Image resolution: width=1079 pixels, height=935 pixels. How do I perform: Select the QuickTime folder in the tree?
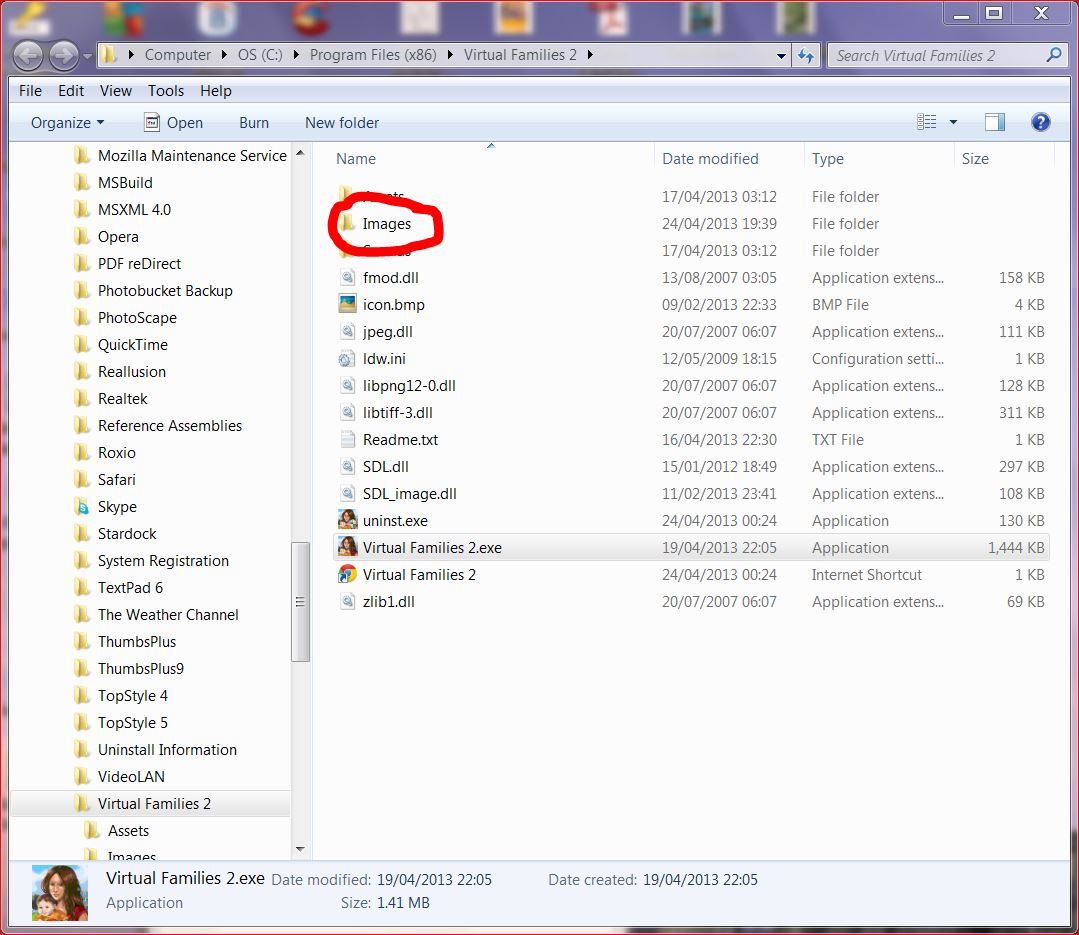pos(121,345)
